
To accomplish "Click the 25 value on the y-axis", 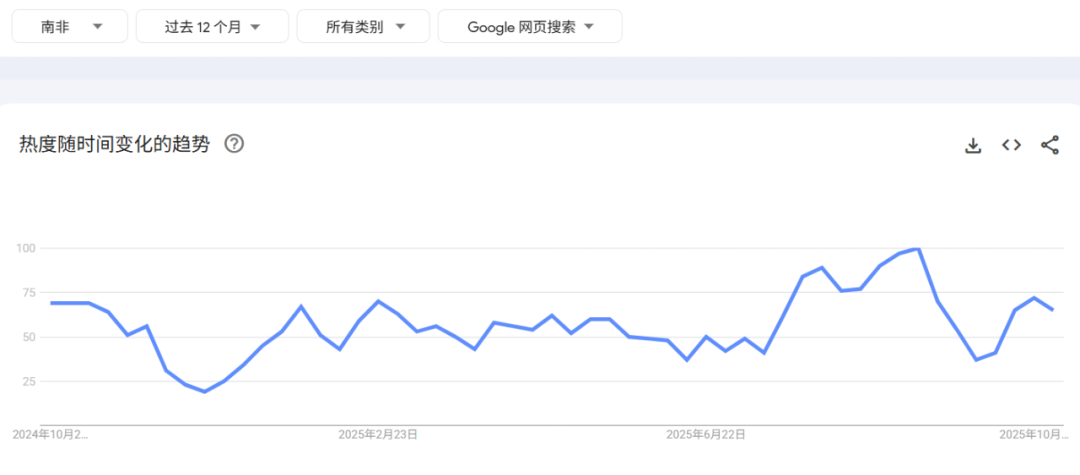I will pos(28,381).
